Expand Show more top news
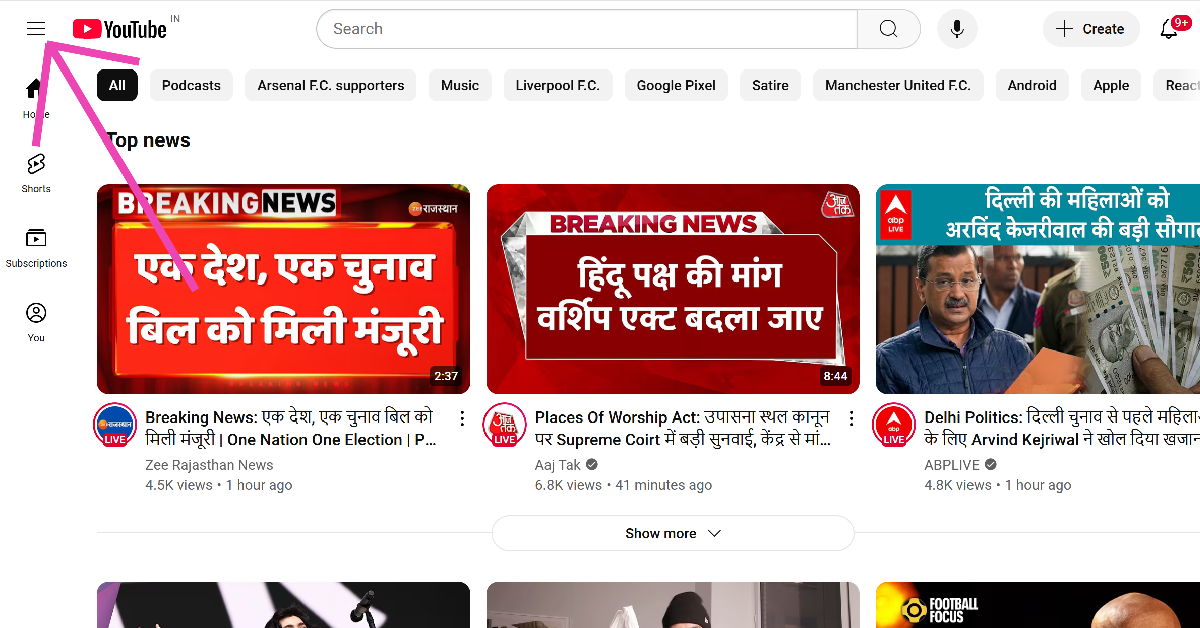 click(x=673, y=533)
